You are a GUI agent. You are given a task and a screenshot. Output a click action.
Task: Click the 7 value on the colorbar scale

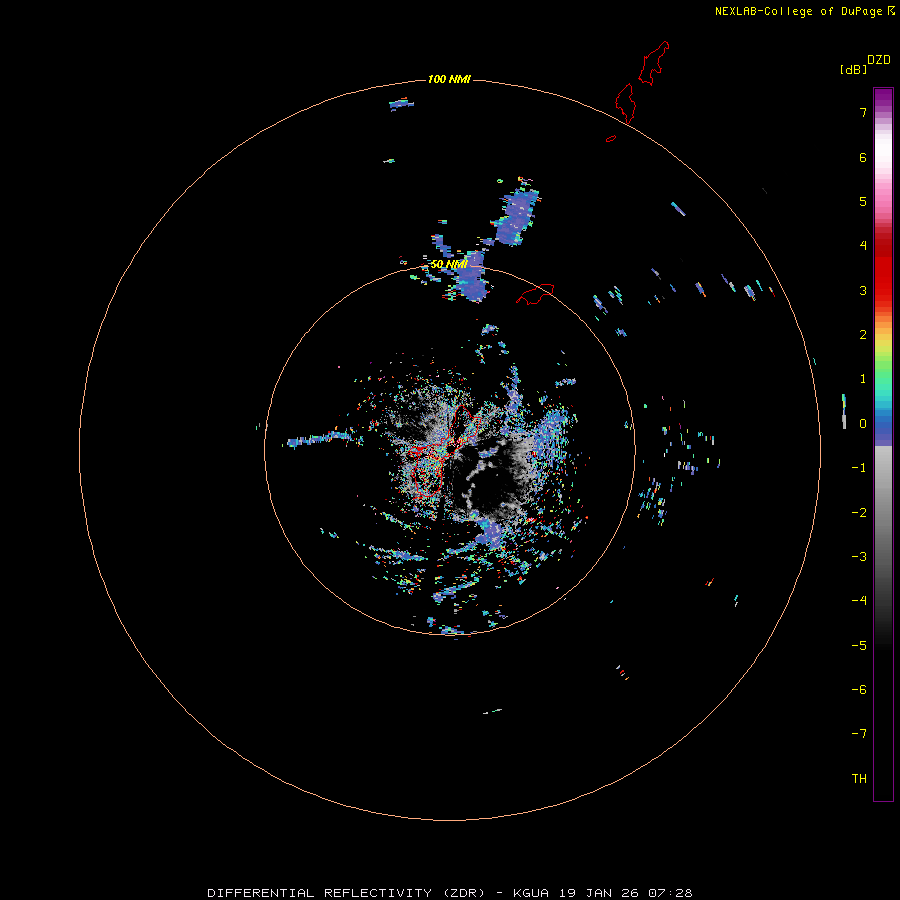[863, 113]
